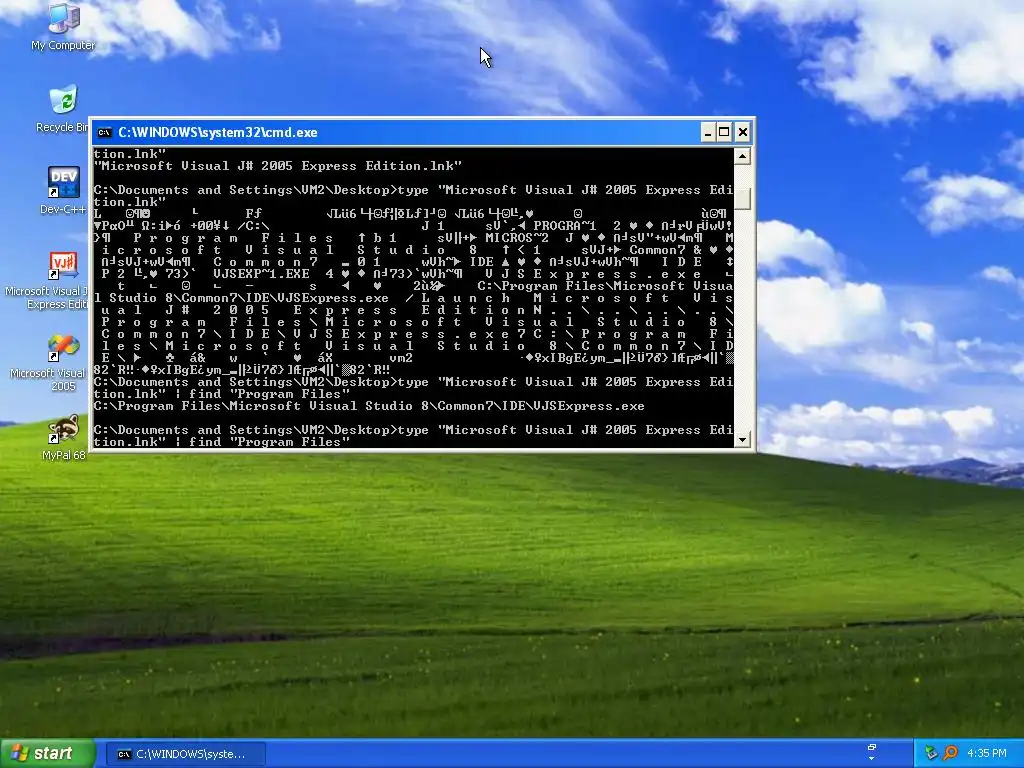Click the cmd window scrollbar thumb
Image resolution: width=1024 pixels, height=768 pixels.
(742, 199)
